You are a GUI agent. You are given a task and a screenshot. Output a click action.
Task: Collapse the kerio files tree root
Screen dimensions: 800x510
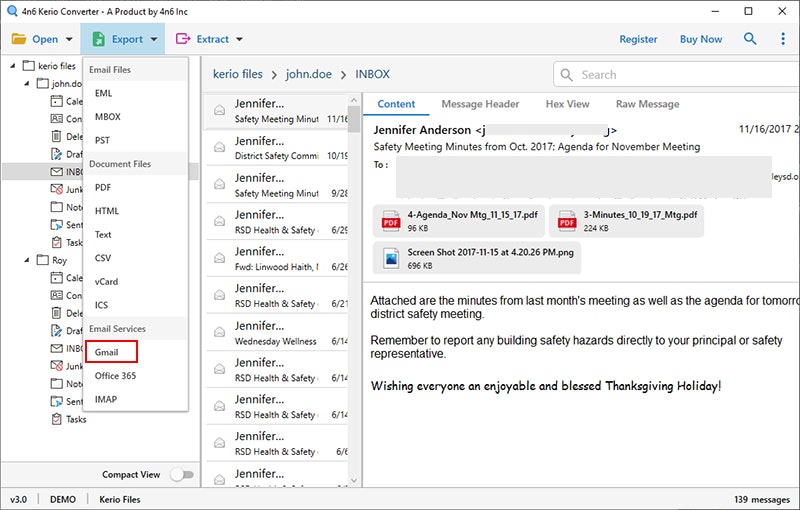pos(13,66)
